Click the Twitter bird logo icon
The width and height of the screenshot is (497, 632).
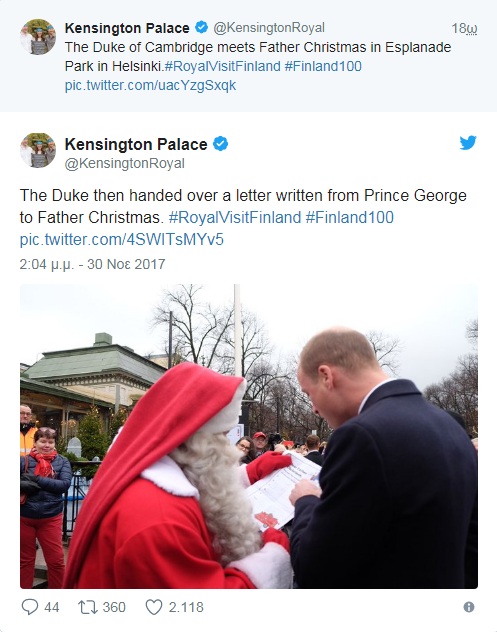coord(468,143)
